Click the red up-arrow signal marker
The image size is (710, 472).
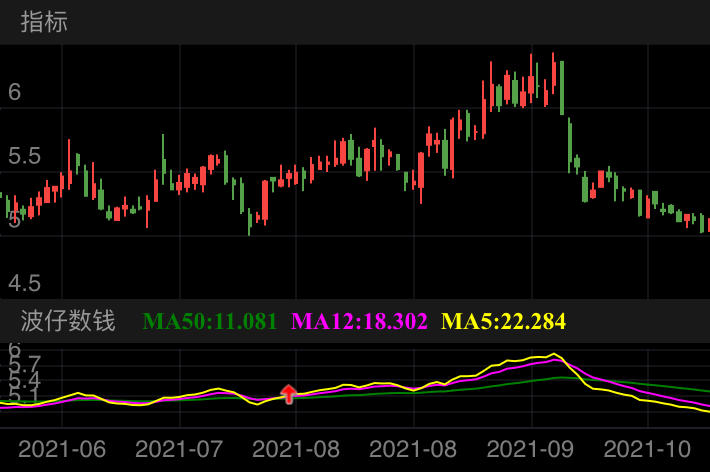(289, 394)
